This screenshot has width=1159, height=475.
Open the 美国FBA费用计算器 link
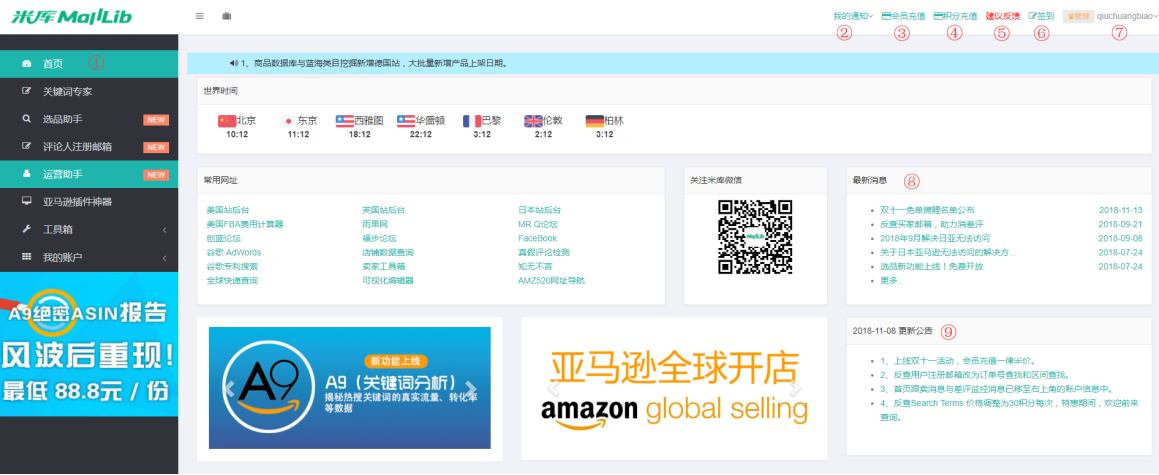[245, 224]
